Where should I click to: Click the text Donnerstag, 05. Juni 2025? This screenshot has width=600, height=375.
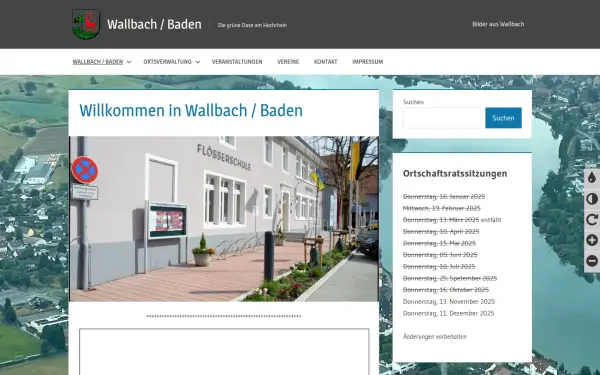pos(440,255)
